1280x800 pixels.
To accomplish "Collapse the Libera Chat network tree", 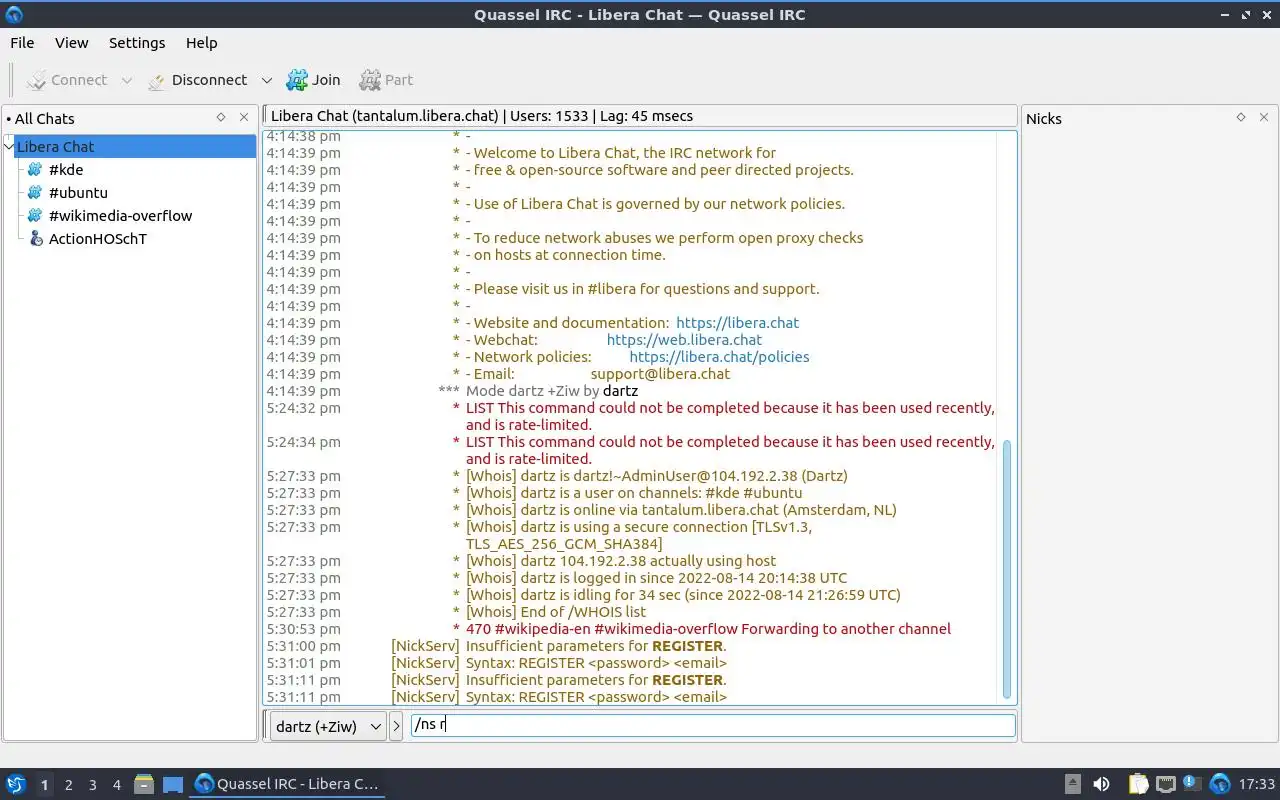I will point(10,146).
